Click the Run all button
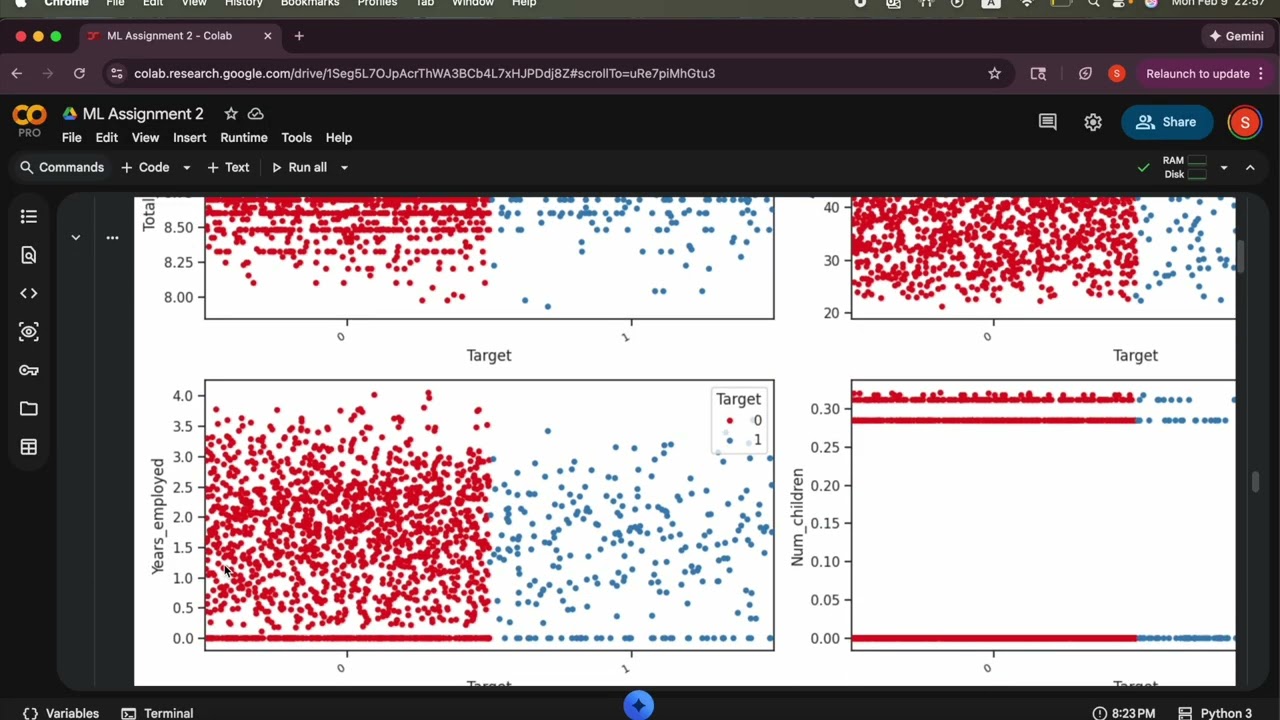This screenshot has height=720, width=1280. click(x=299, y=168)
